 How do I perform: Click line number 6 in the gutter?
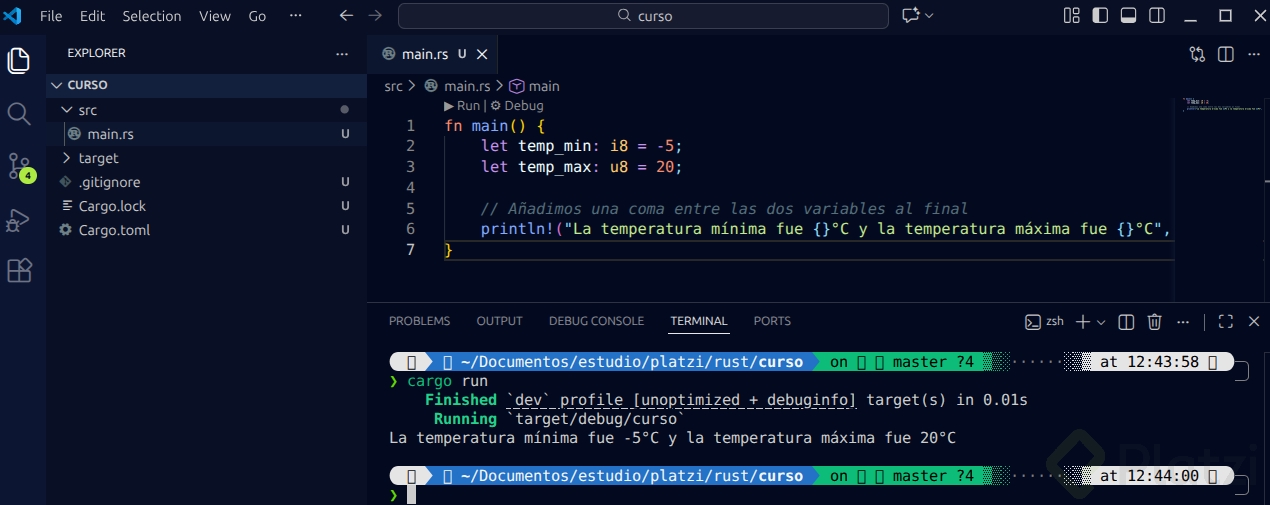pos(410,229)
